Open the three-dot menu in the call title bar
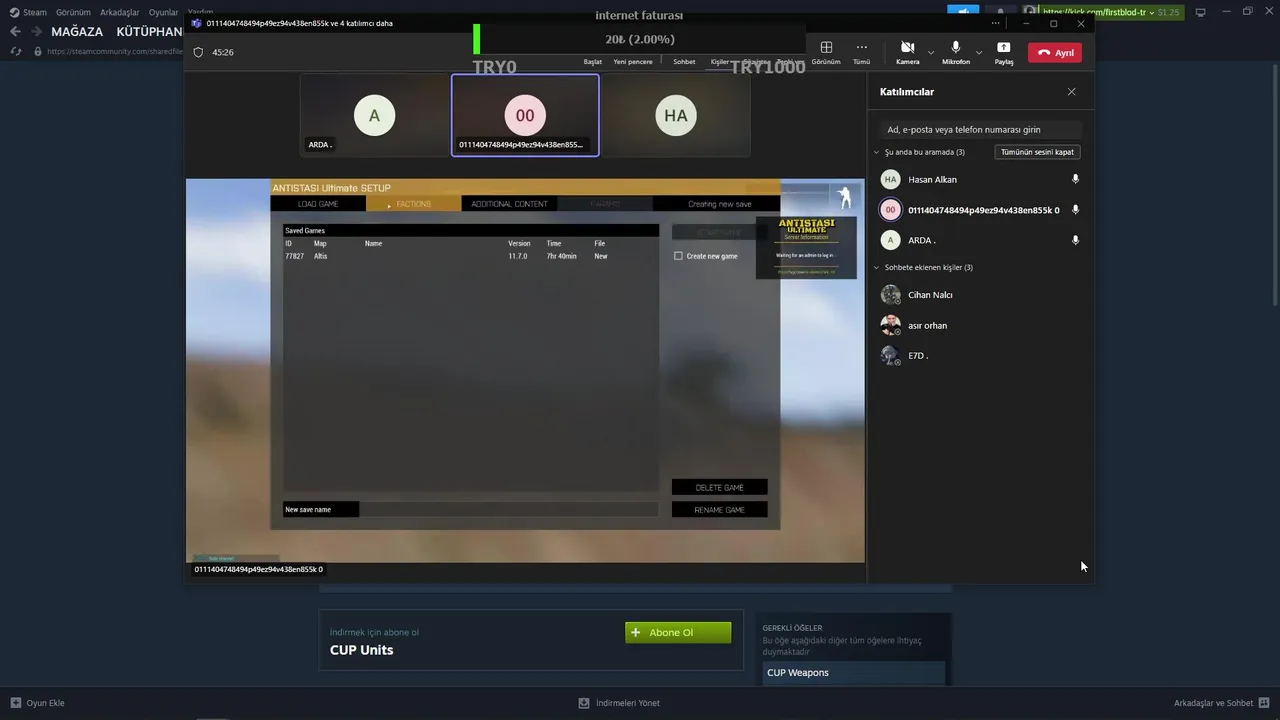 pyautogui.click(x=995, y=23)
